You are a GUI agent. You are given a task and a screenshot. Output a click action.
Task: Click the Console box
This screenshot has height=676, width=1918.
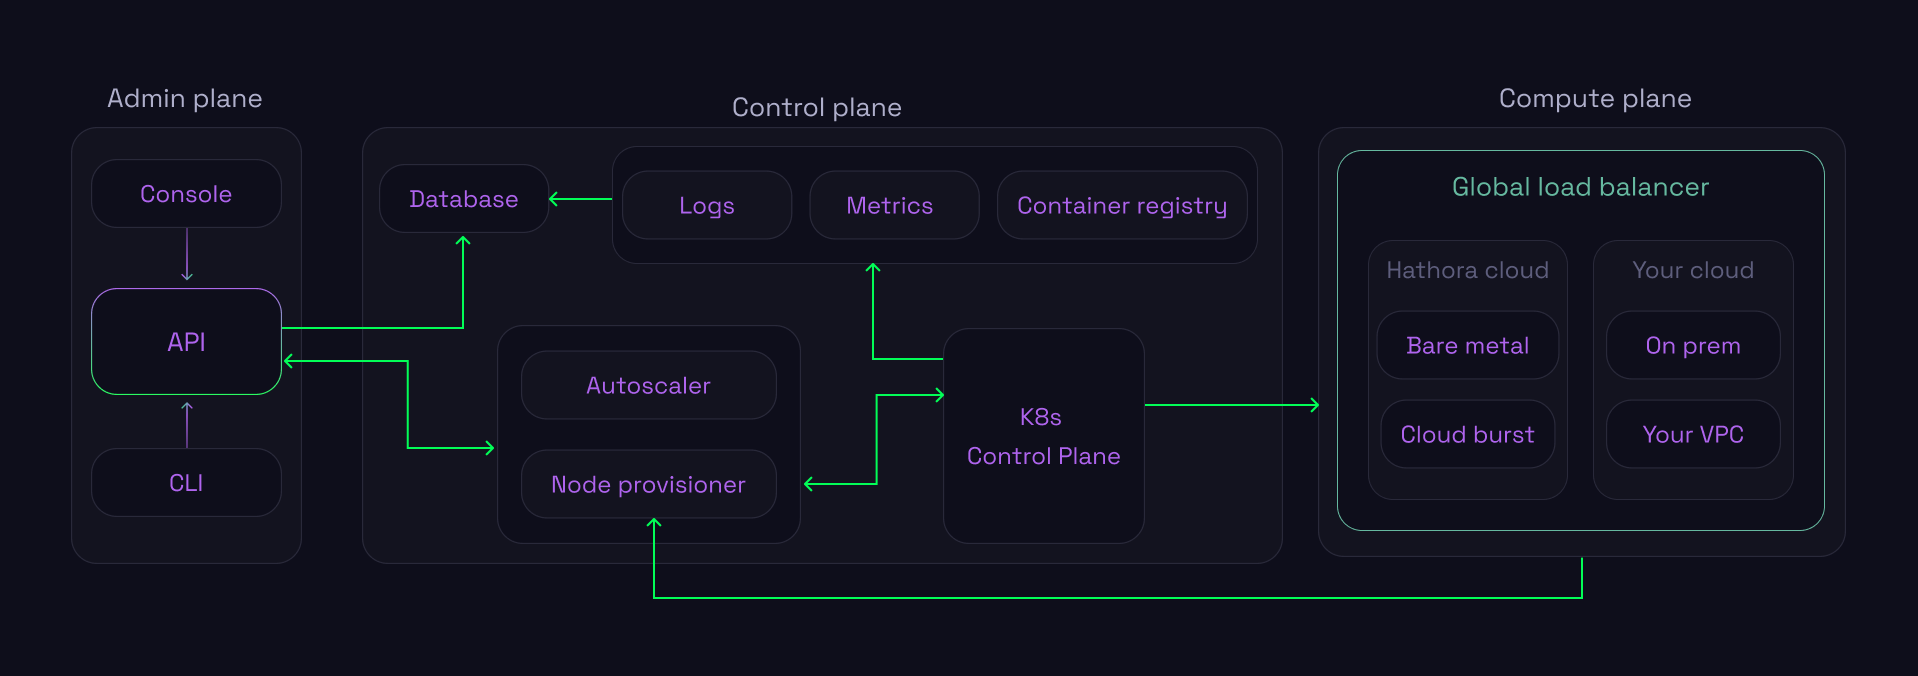coord(186,194)
